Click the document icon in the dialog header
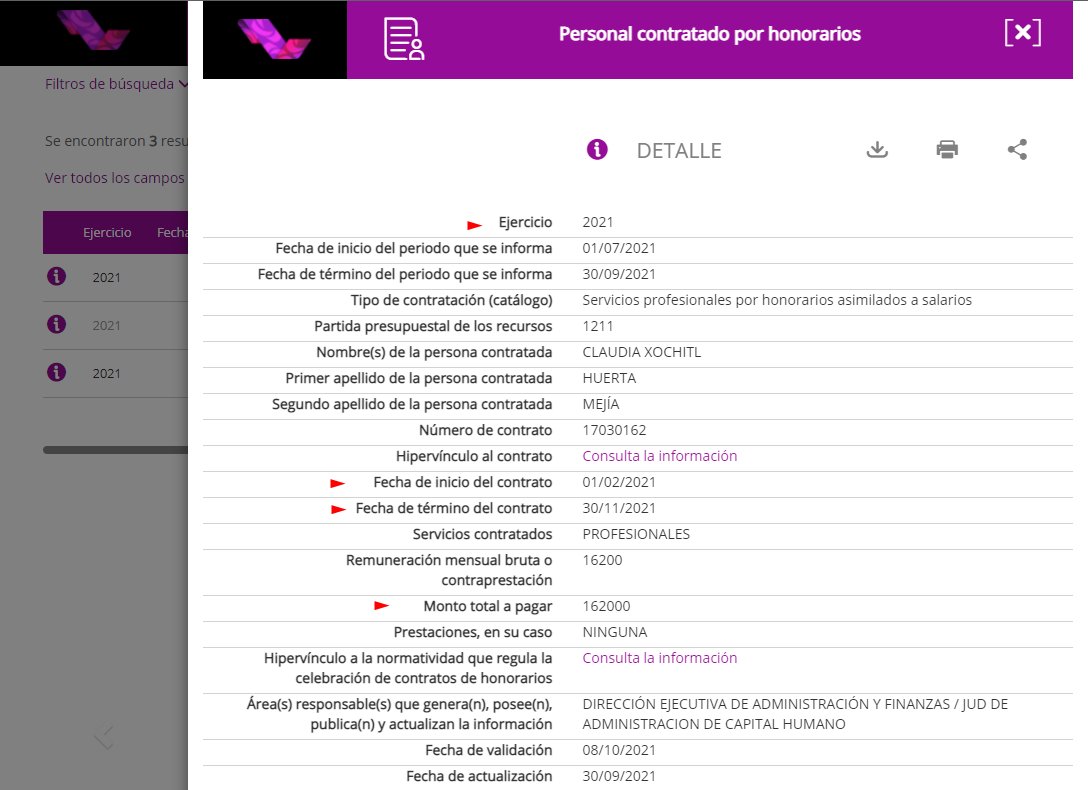The height and width of the screenshot is (790, 1088). coord(404,39)
